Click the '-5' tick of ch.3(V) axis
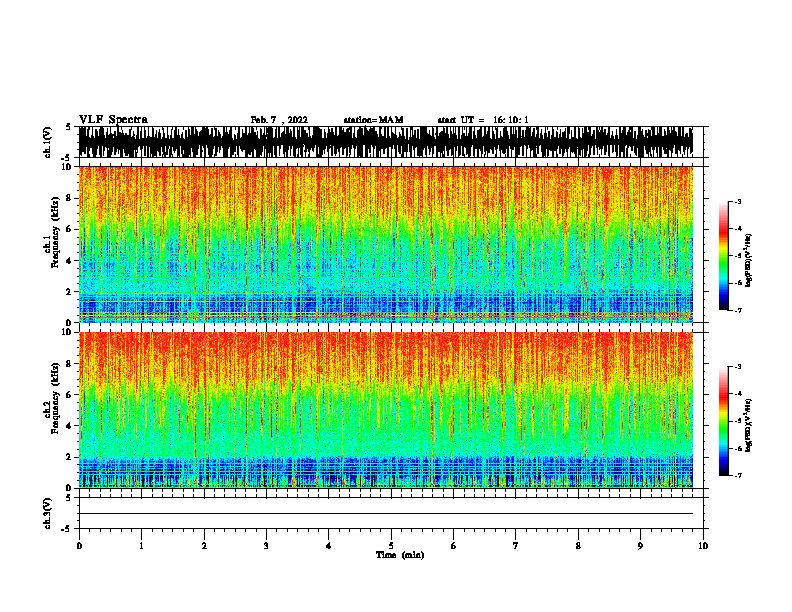 tap(67, 529)
